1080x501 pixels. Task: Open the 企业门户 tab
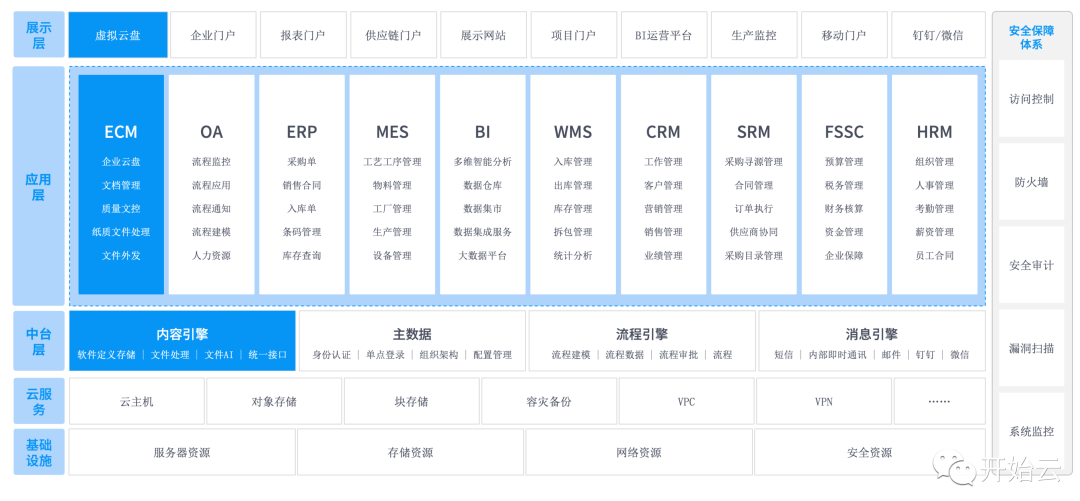[x=212, y=35]
